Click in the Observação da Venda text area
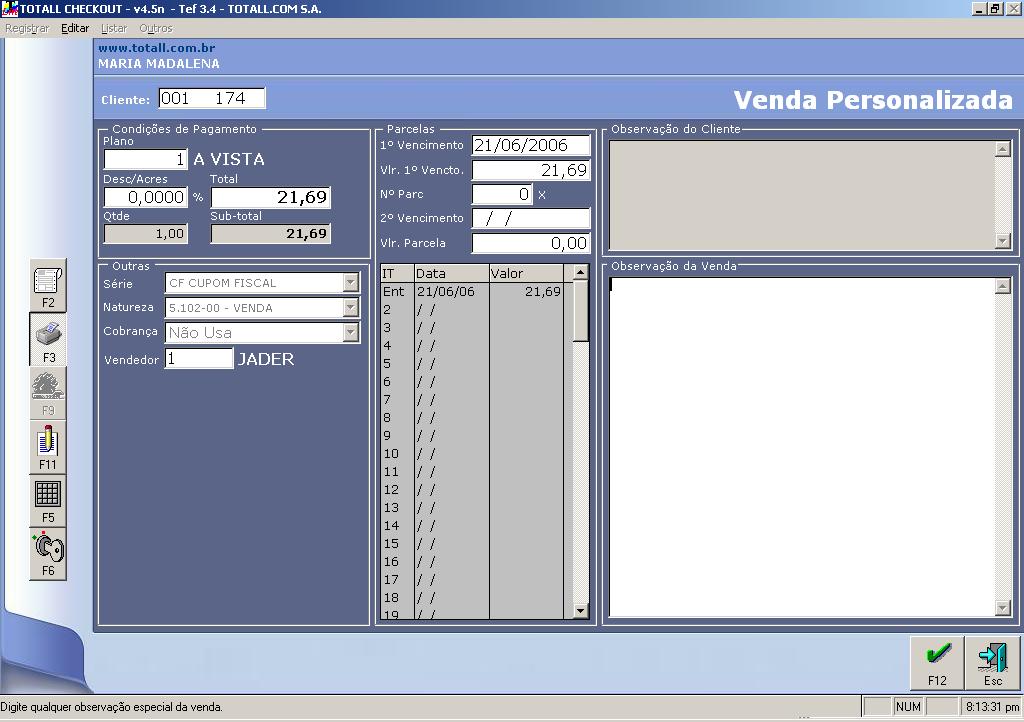 (x=802, y=447)
